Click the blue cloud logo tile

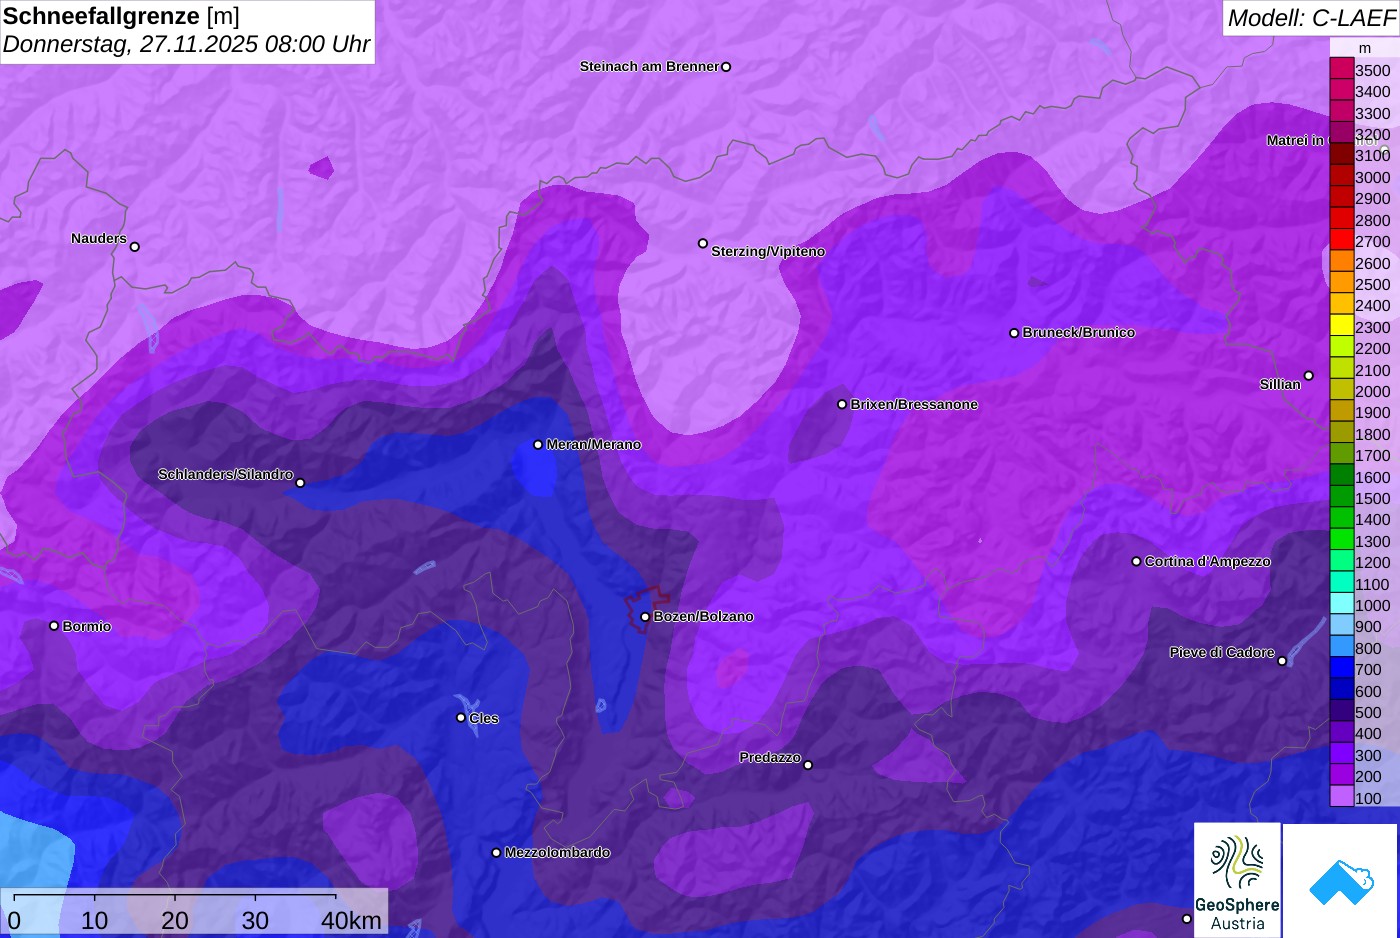click(1341, 880)
